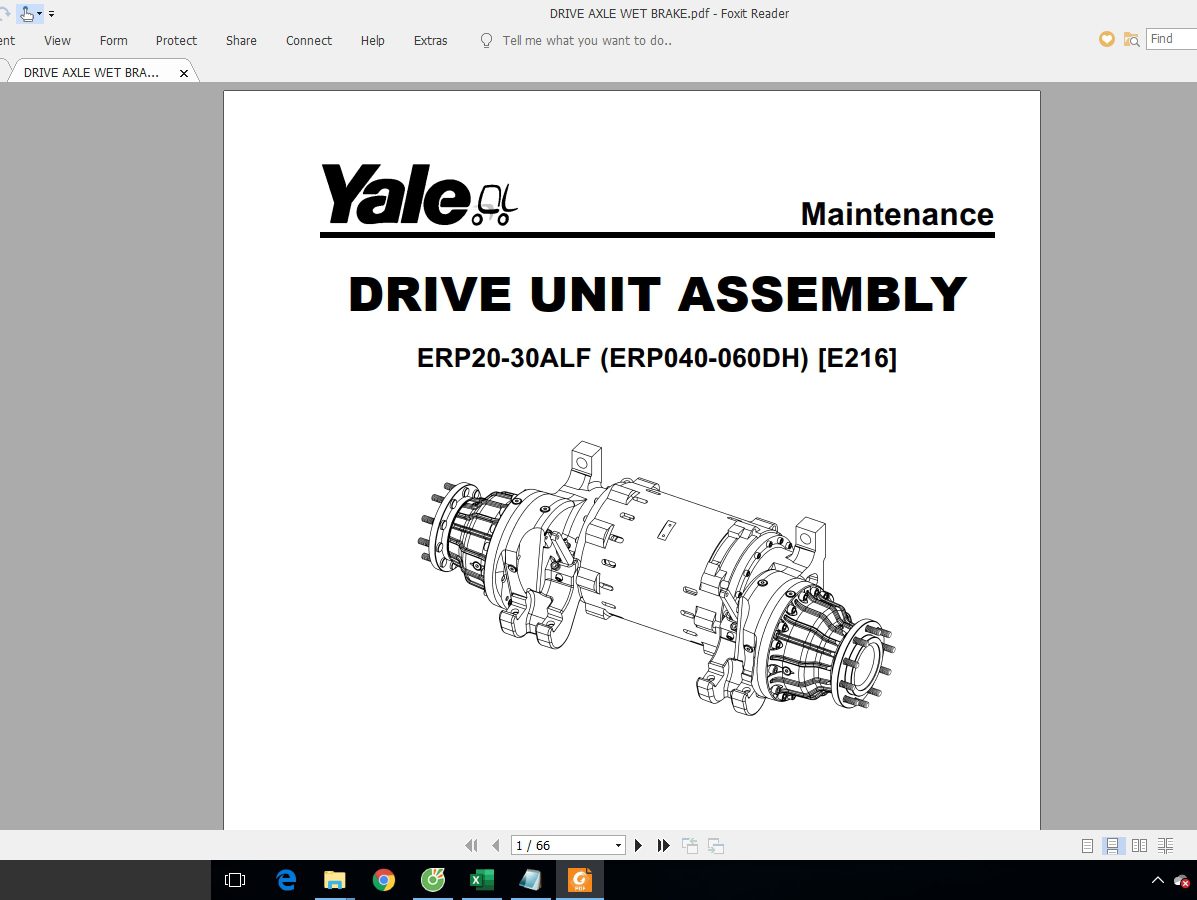The image size is (1197, 900).
Task: Click the next view icon
Action: (x=715, y=845)
